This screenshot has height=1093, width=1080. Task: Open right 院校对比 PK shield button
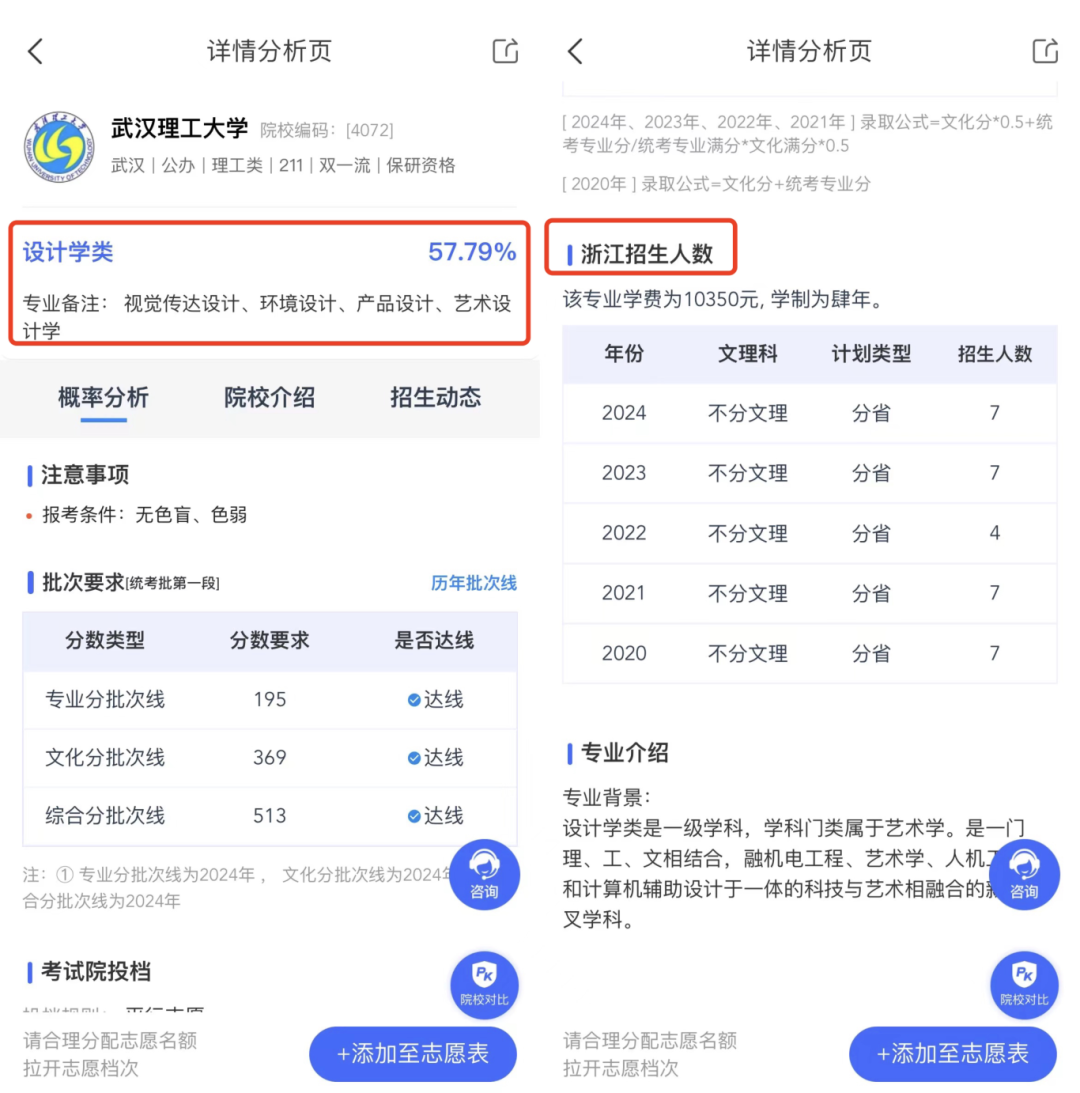tap(1024, 984)
